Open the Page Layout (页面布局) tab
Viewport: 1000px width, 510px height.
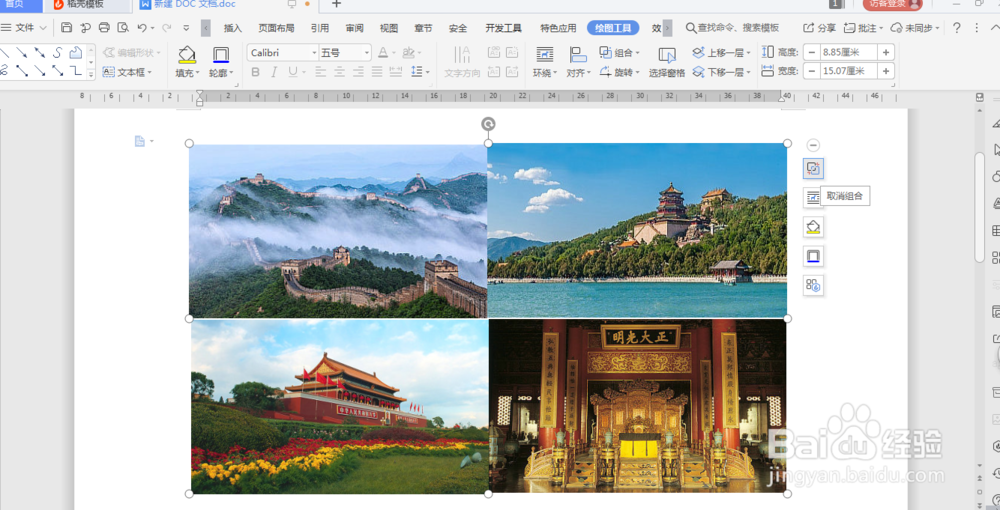(x=276, y=28)
